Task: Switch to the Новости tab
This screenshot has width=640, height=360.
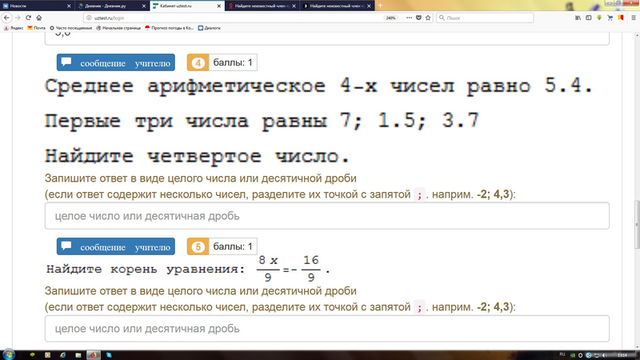Action: tap(37, 6)
